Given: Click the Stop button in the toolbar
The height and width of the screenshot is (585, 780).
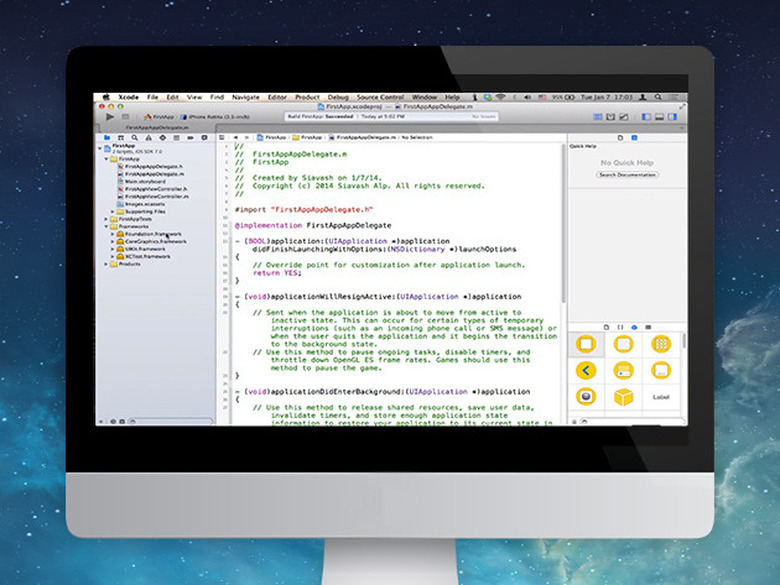Looking at the screenshot, I should point(124,117).
